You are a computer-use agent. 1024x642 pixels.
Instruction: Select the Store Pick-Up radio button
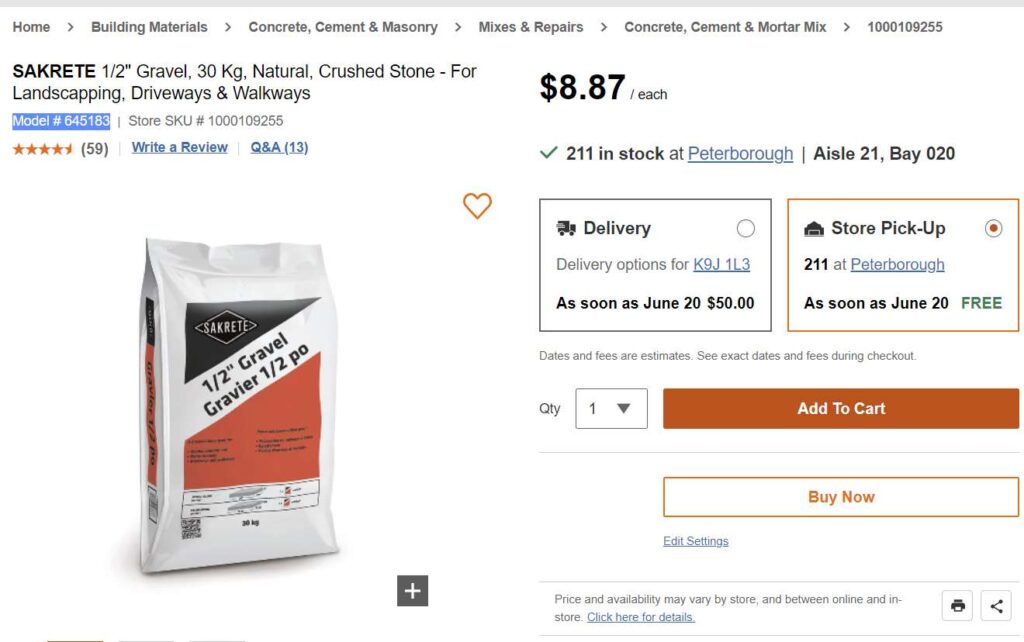(993, 228)
